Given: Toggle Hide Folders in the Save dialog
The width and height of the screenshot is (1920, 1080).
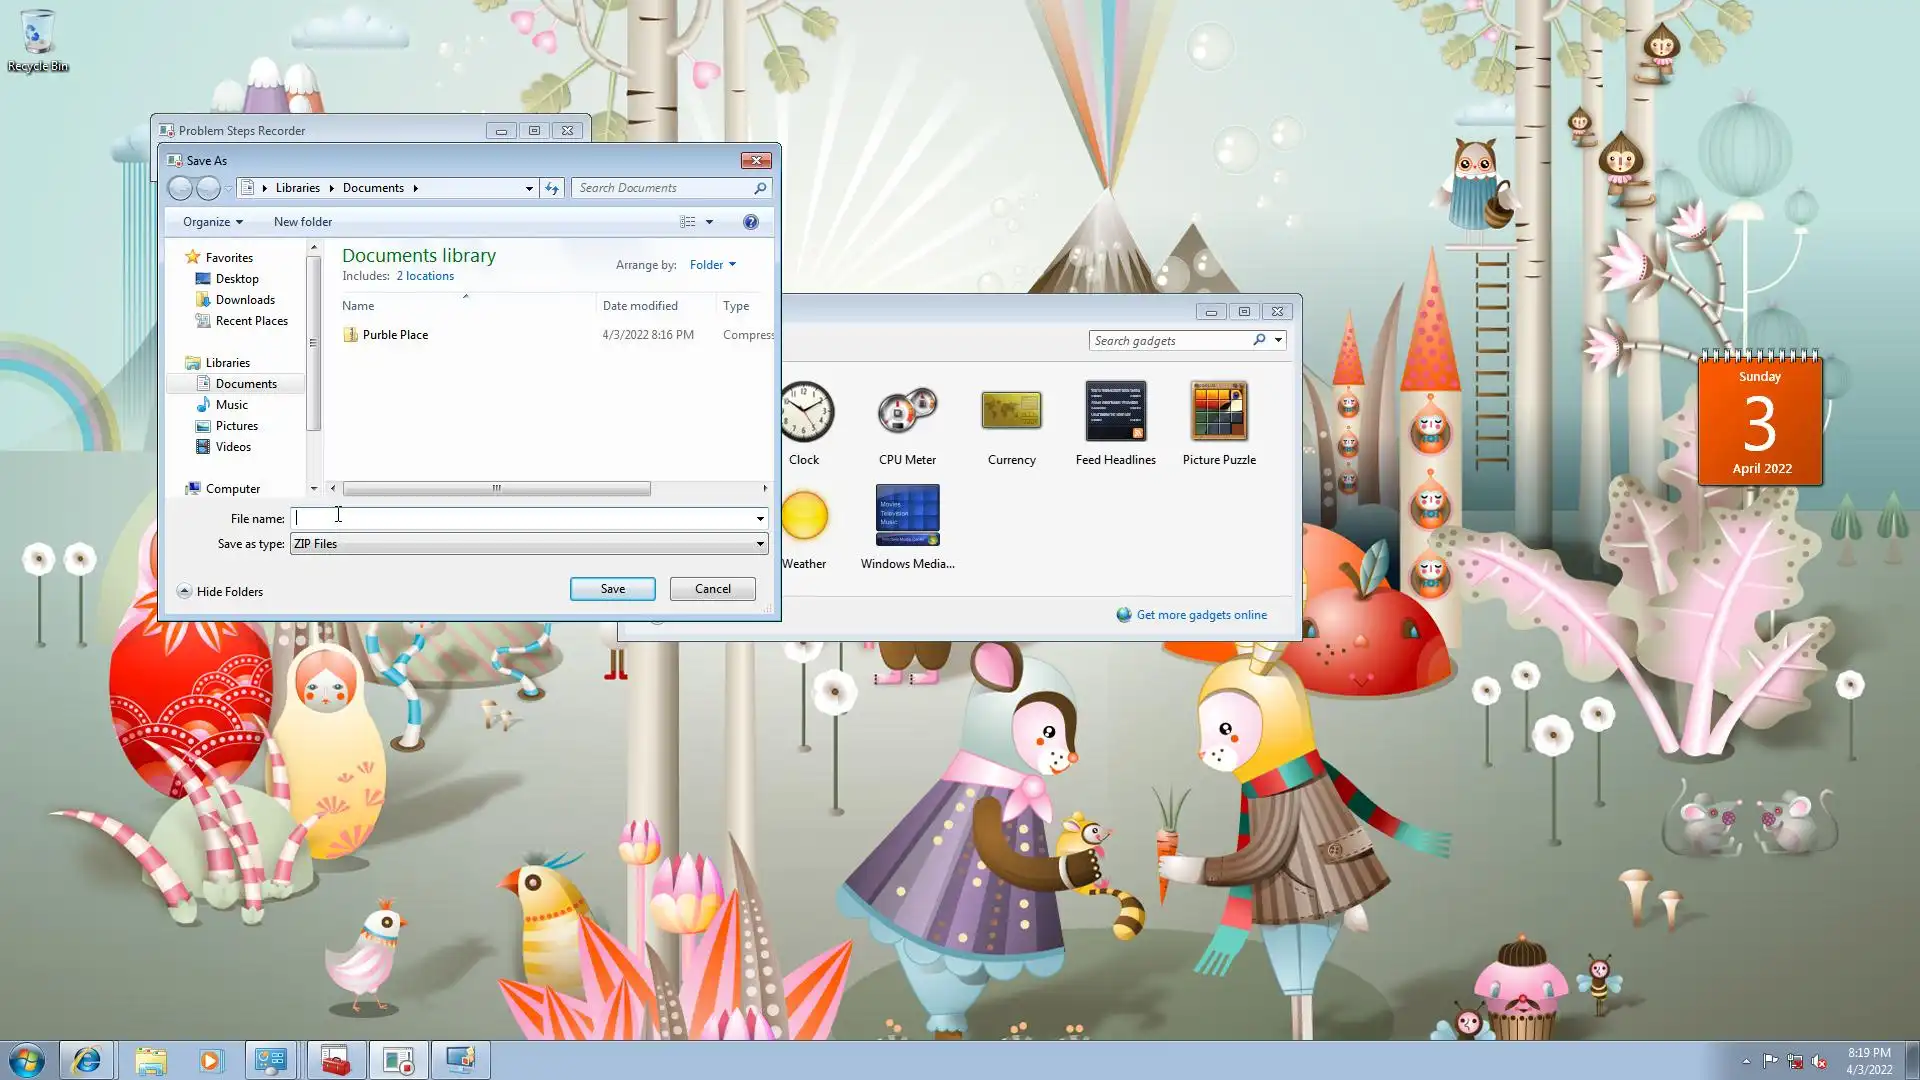Looking at the screenshot, I should coord(220,591).
